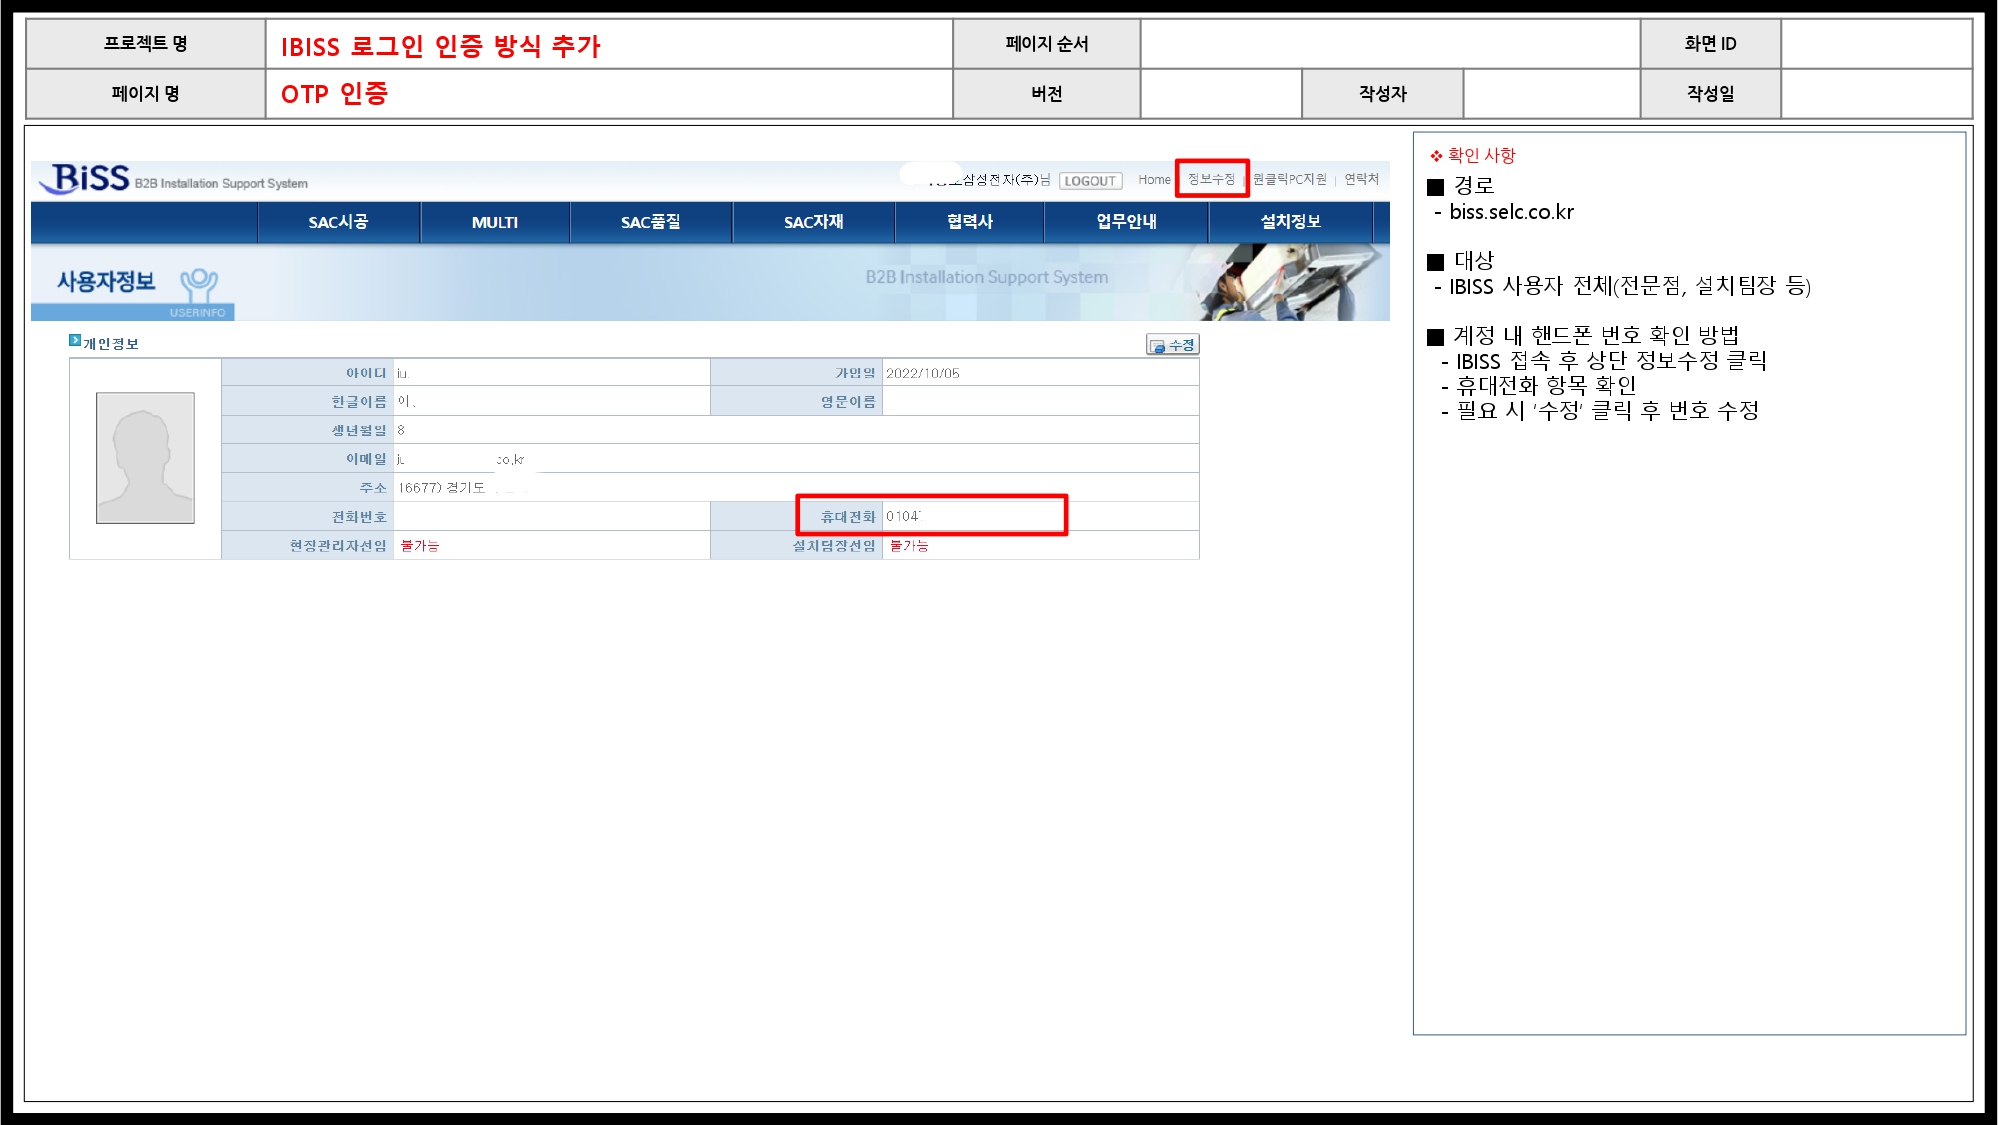This screenshot has height=1125, width=2000.
Task: Click the blue arrow icon beside 개인정보
Action: point(74,341)
